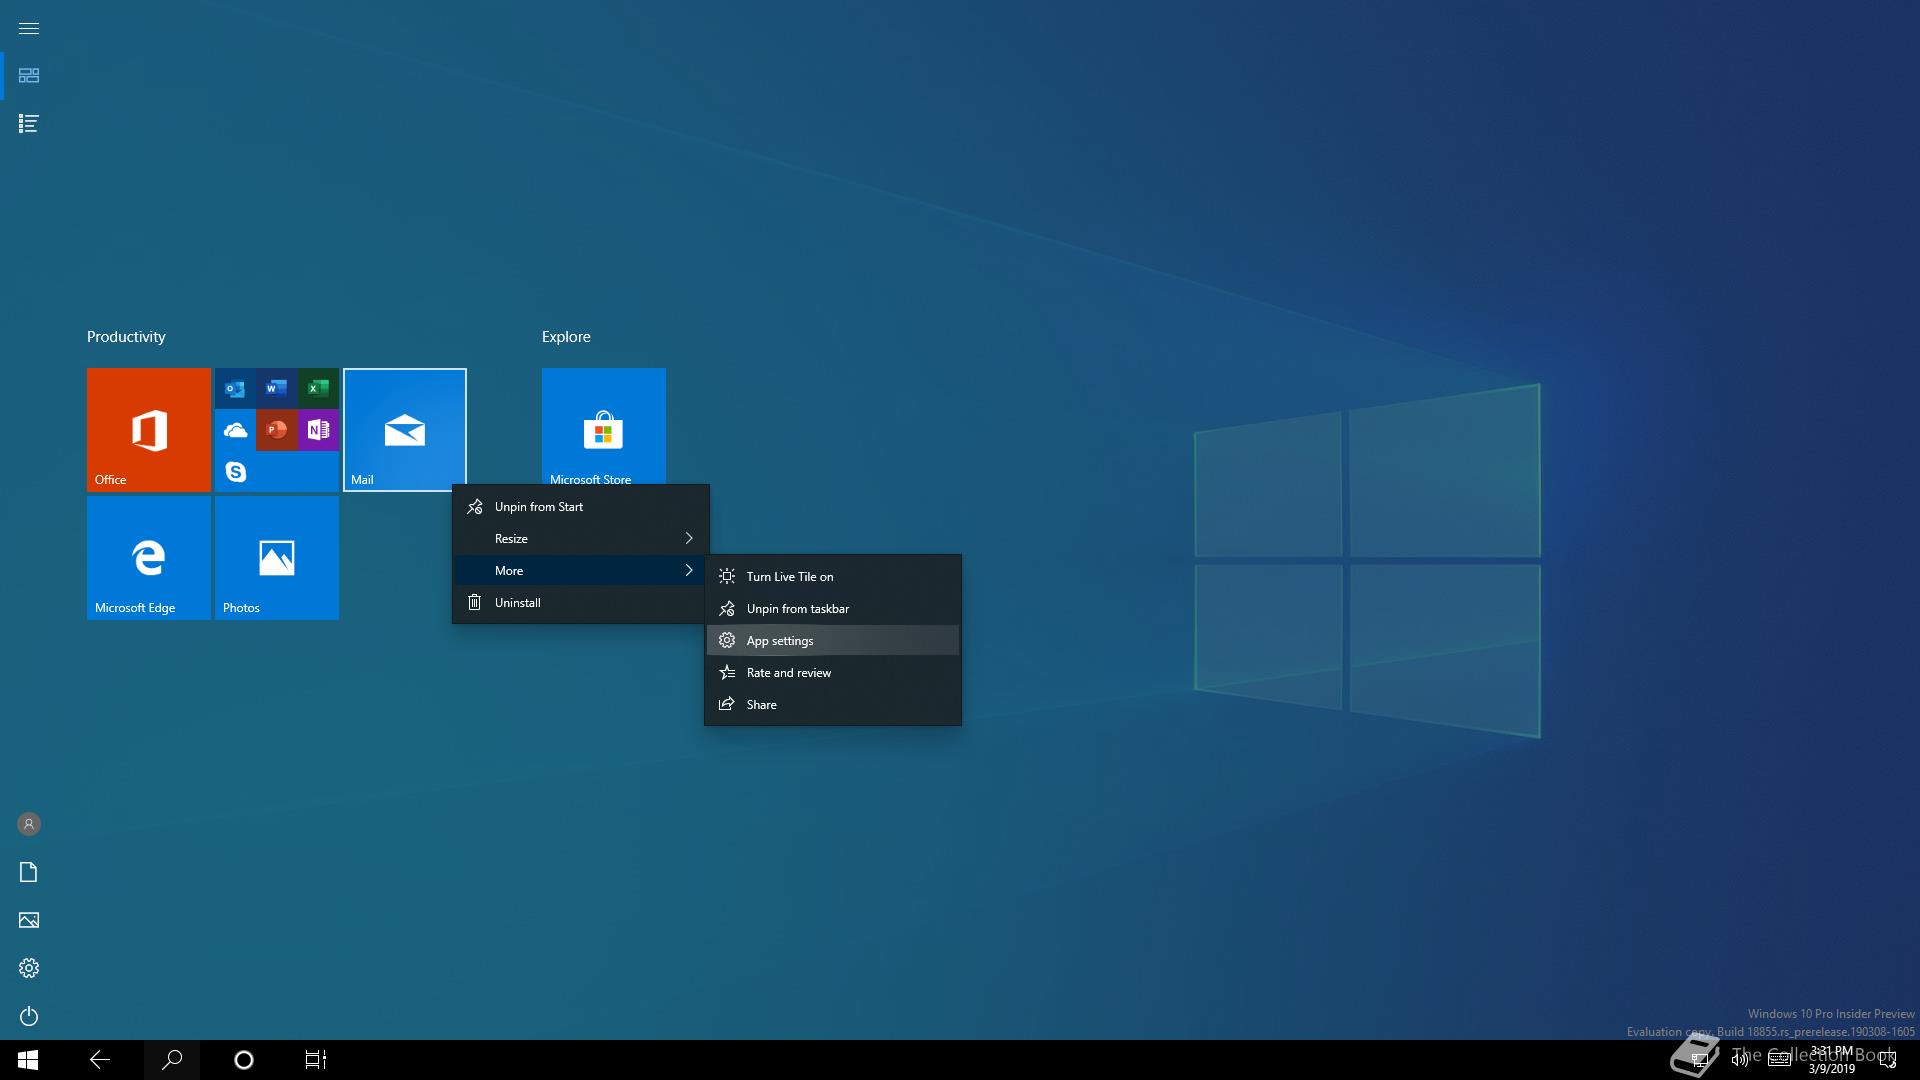Open the Microsoft Store tile

[604, 426]
